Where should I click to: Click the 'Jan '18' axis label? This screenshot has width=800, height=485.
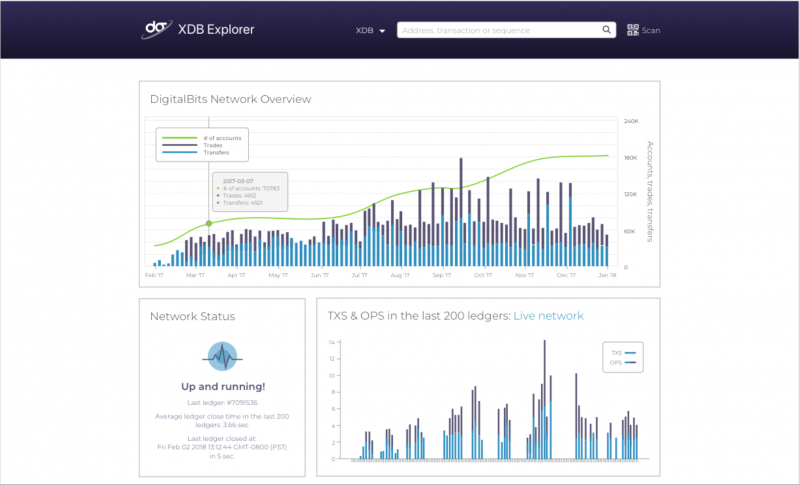[x=607, y=275]
